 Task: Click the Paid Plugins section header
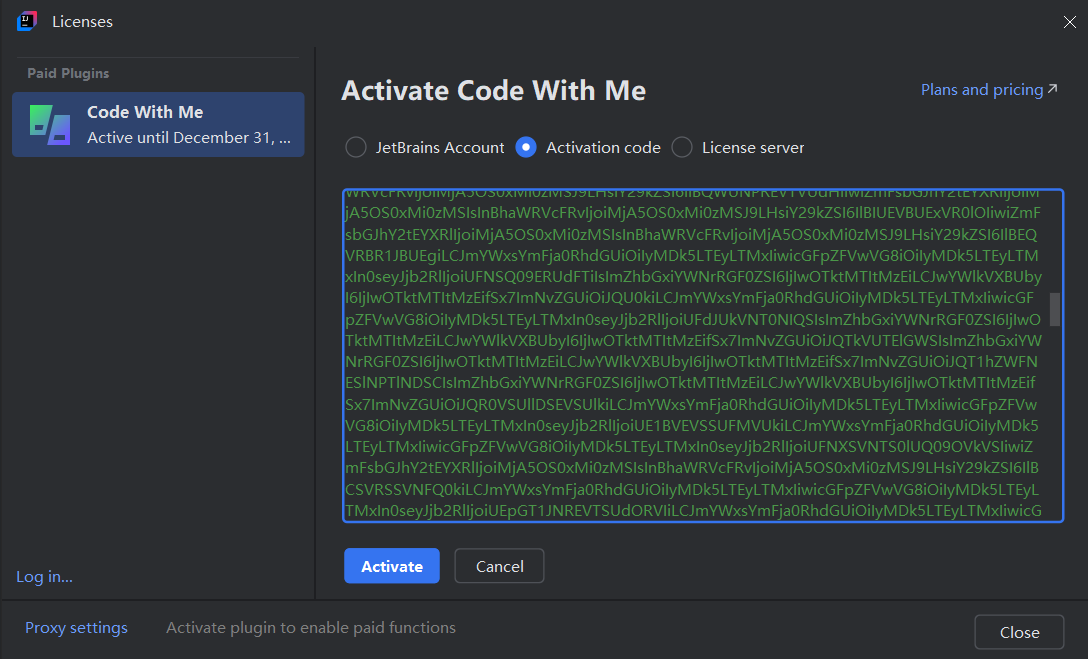point(68,73)
